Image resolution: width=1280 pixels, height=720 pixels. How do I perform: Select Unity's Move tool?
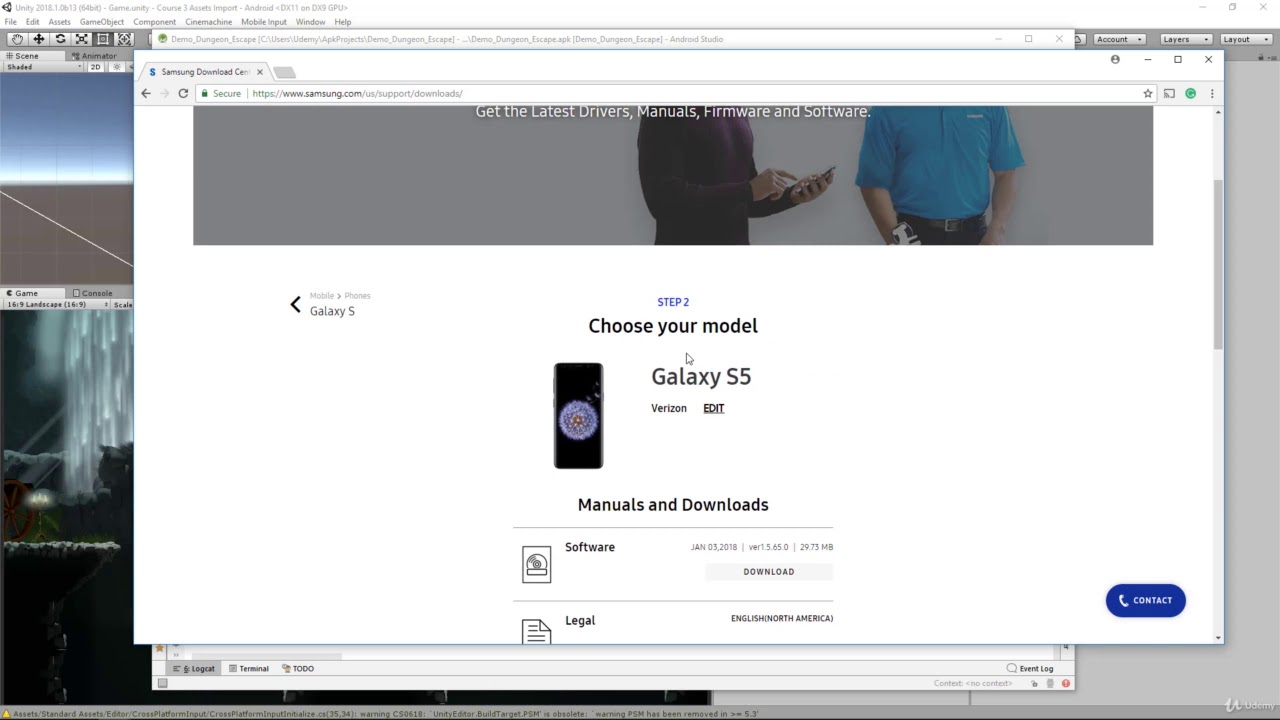(x=39, y=39)
